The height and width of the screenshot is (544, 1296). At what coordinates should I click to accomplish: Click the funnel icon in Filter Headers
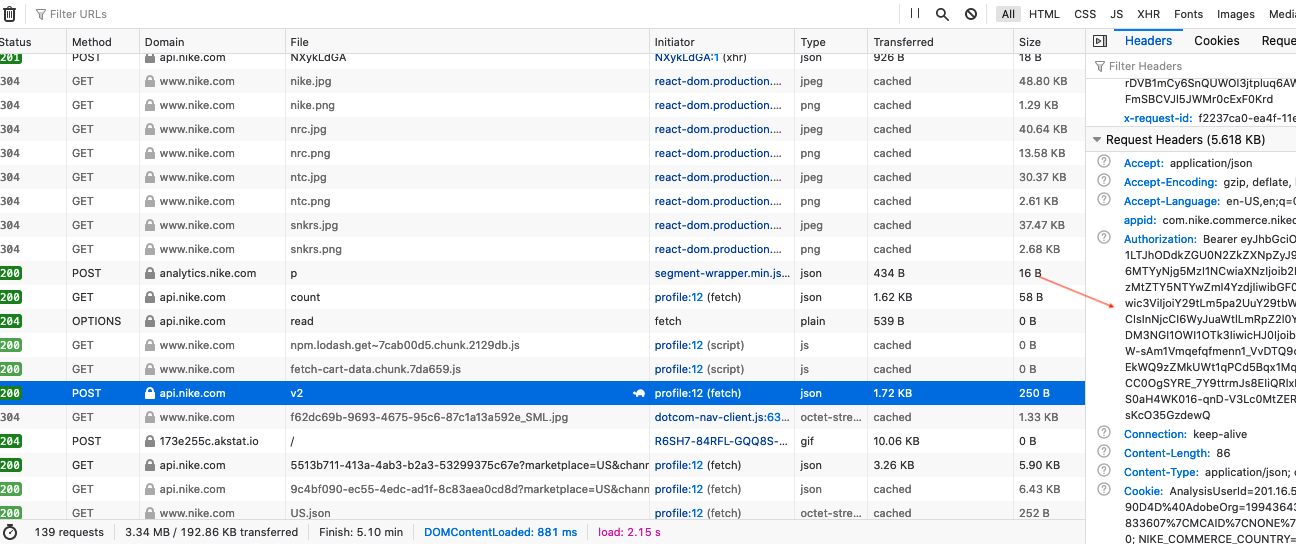(x=1101, y=66)
